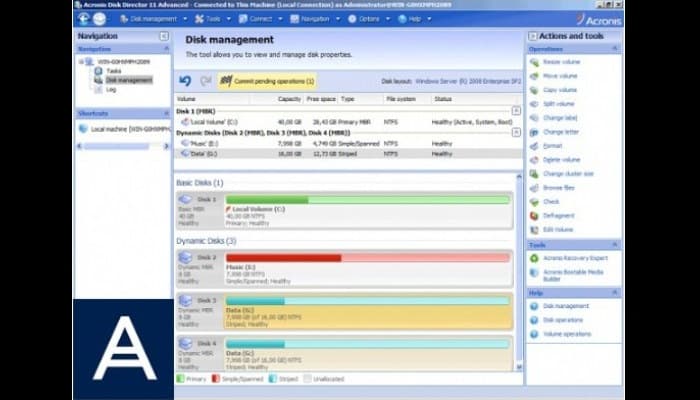700x400 pixels.
Task: Click the blue Striped legend swatch
Action: point(273,379)
